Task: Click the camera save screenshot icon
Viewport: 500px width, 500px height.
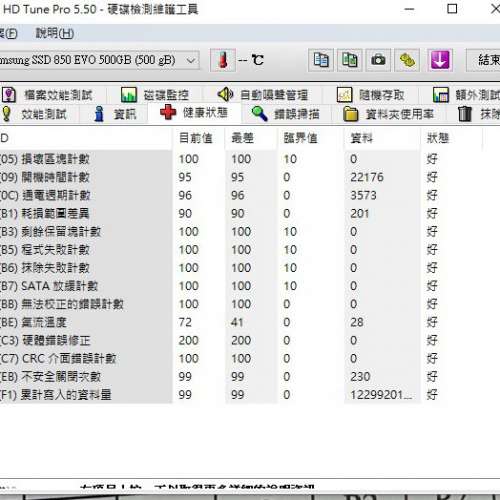Action: pos(378,60)
